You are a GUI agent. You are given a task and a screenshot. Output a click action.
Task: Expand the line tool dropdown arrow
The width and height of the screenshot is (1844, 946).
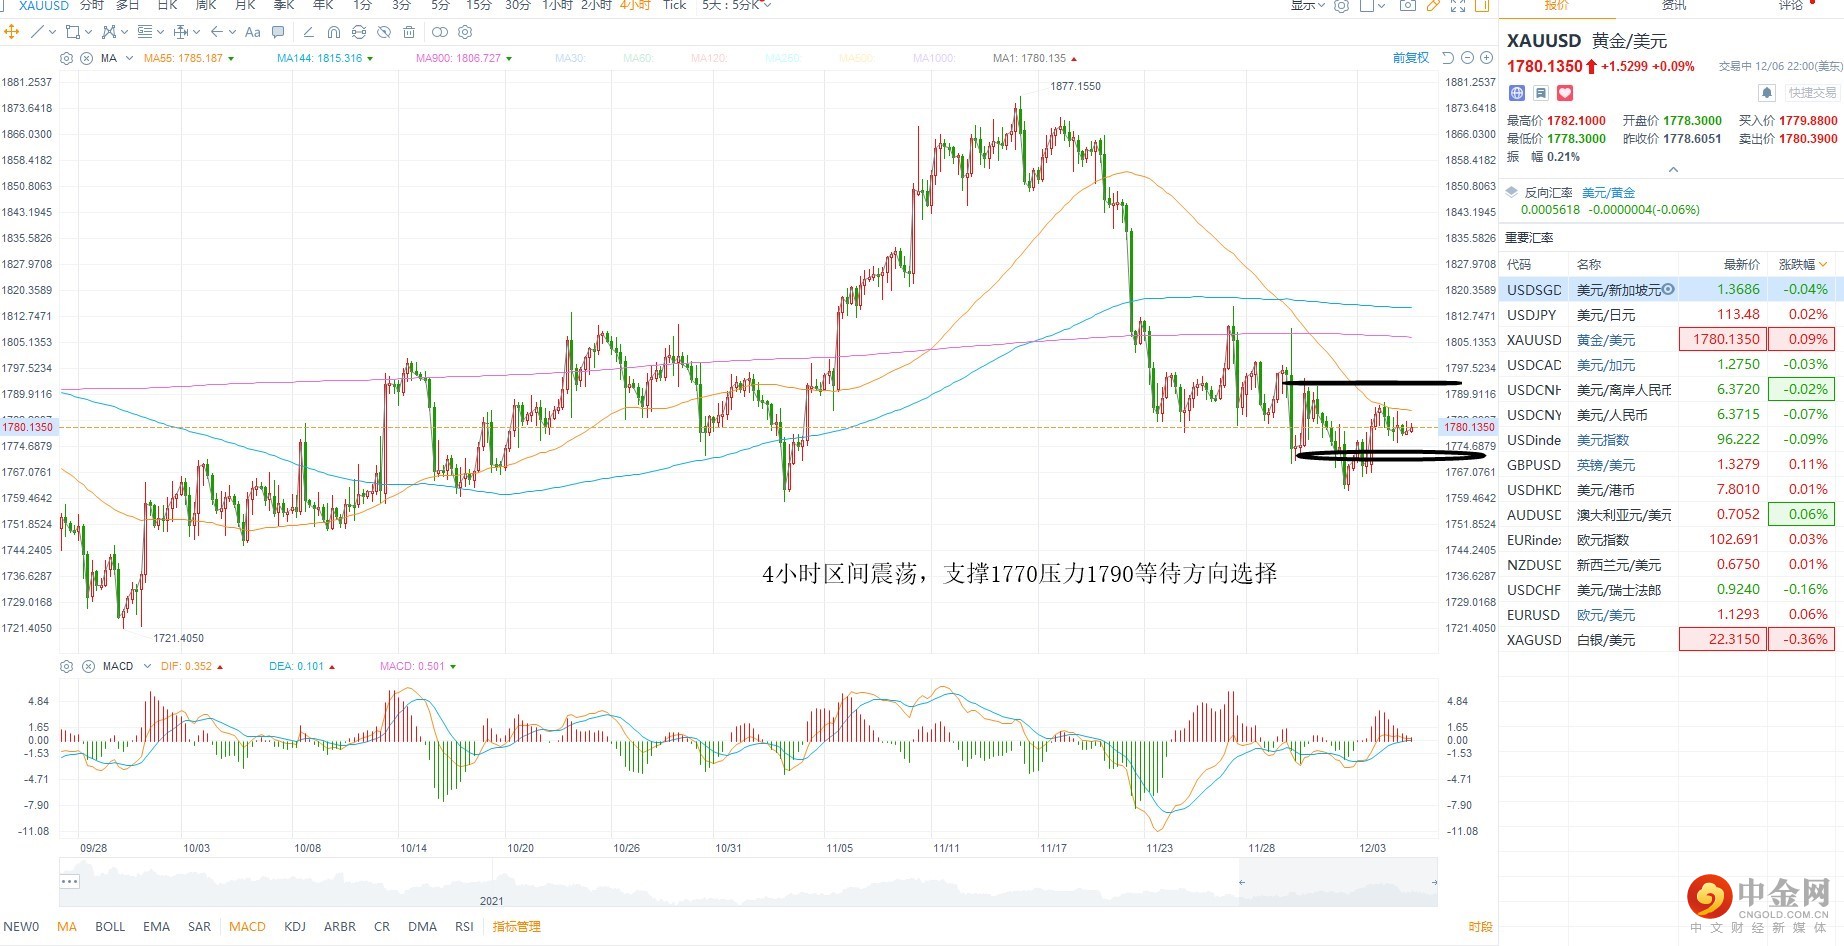pyautogui.click(x=52, y=32)
